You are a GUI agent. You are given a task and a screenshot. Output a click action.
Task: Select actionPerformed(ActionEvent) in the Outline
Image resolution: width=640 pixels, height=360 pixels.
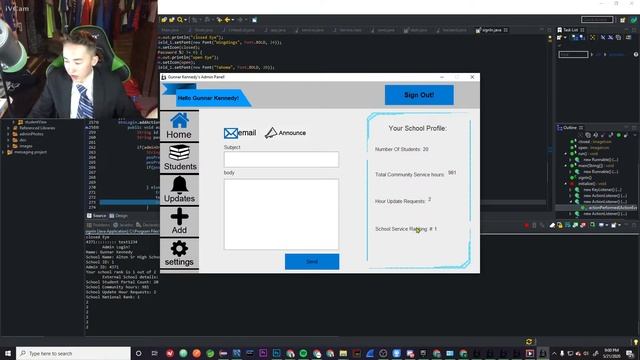[609, 208]
